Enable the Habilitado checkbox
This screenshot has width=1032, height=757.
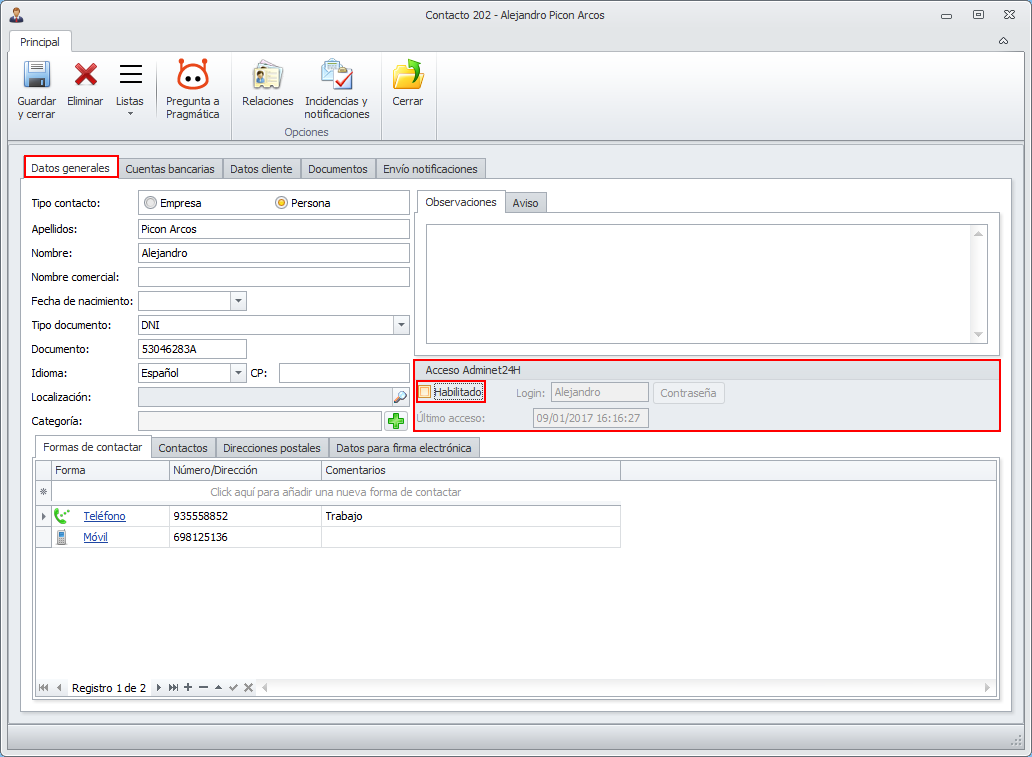click(x=425, y=392)
